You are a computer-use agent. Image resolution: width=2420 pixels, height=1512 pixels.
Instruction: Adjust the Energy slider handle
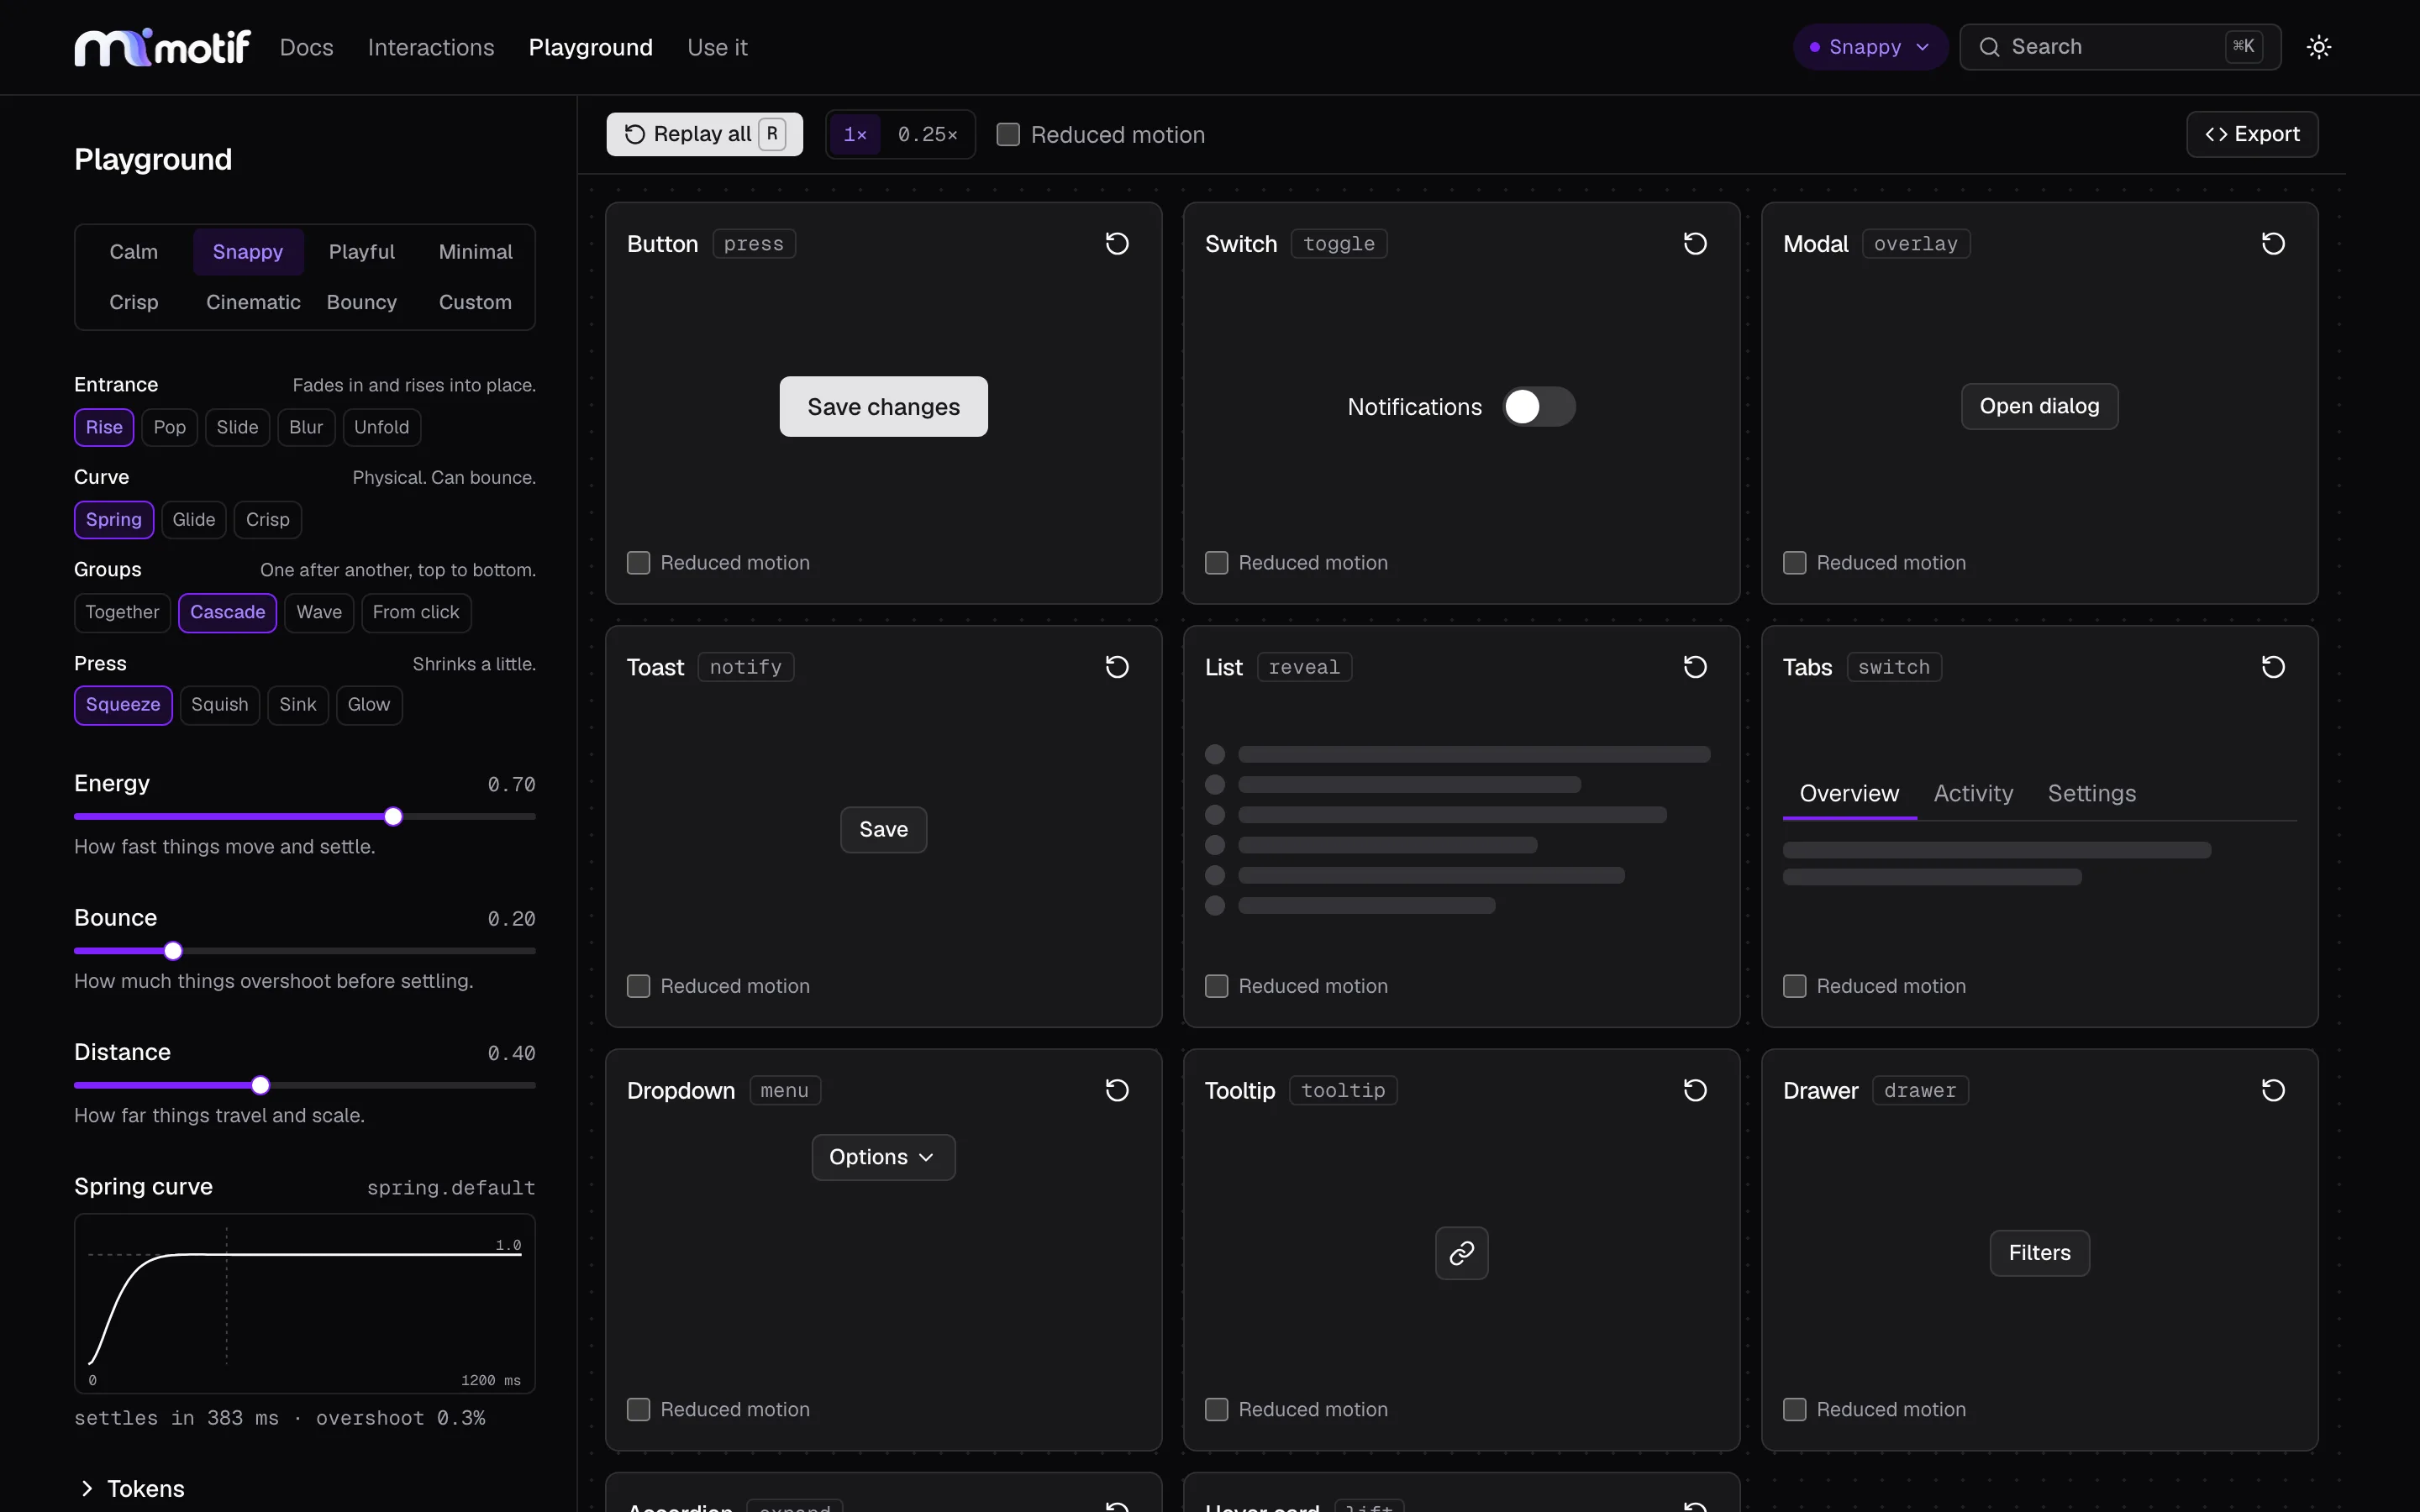pyautogui.click(x=393, y=816)
